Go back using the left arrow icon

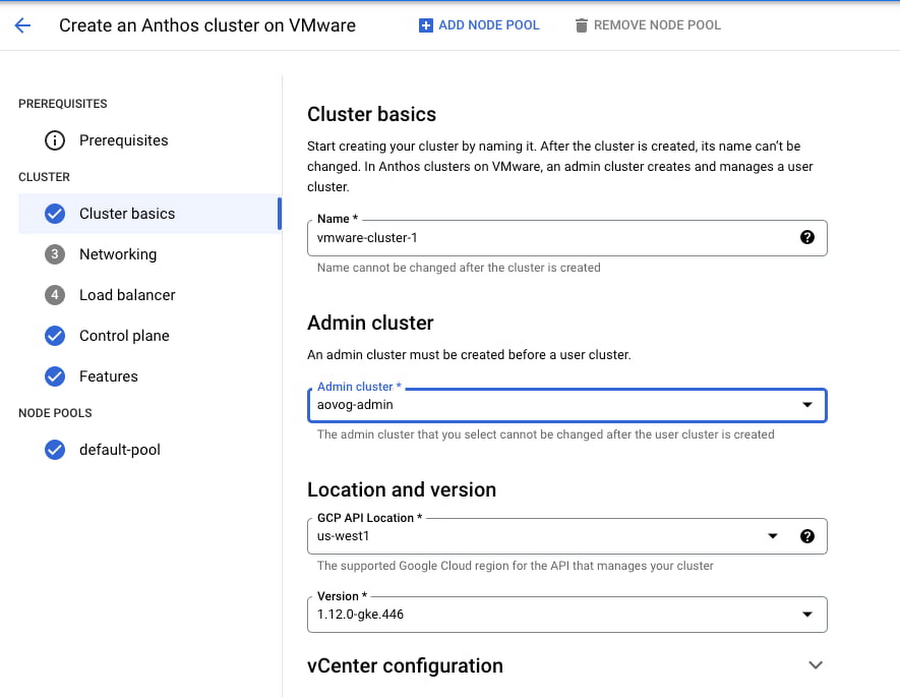[x=22, y=25]
